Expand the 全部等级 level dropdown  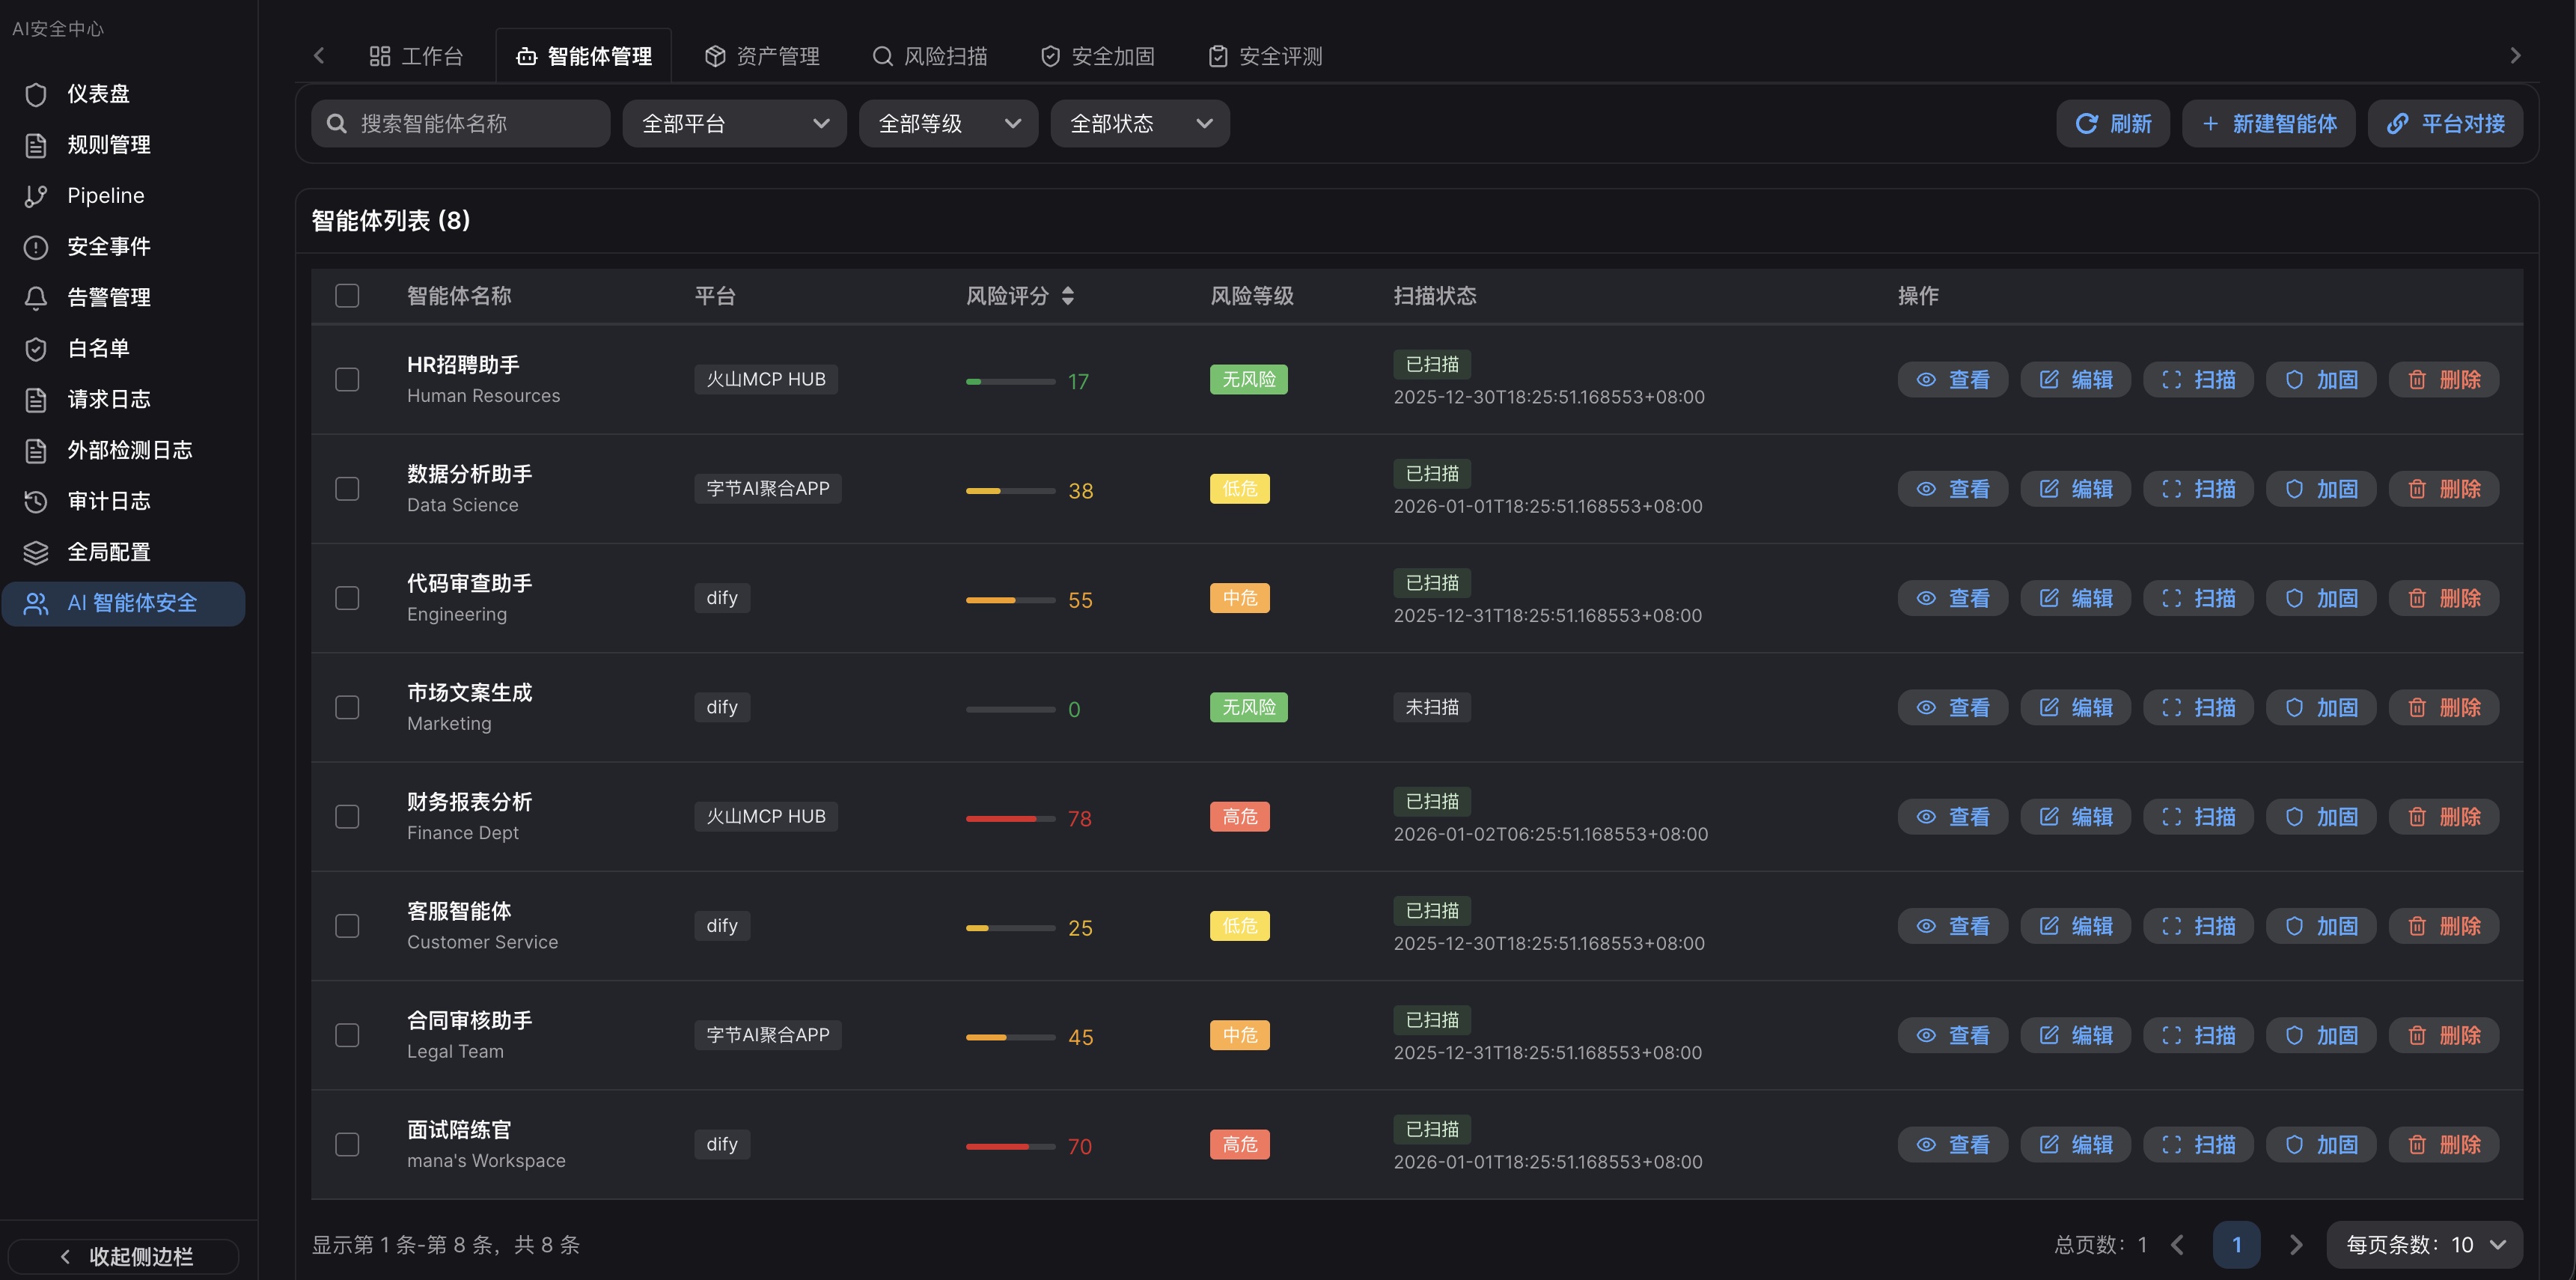[x=947, y=123]
